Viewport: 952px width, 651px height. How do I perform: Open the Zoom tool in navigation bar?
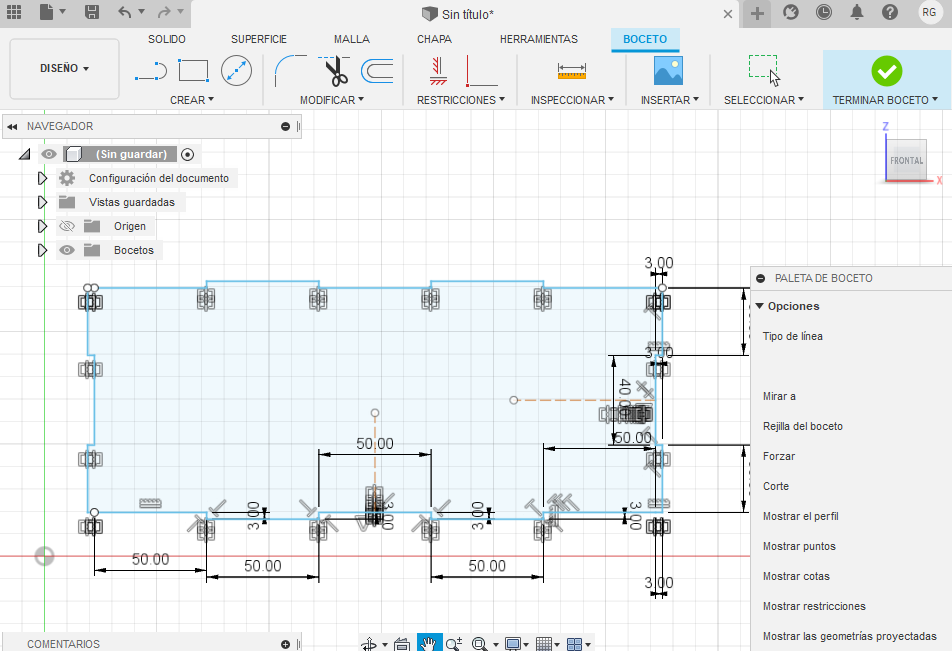pyautogui.click(x=454, y=644)
